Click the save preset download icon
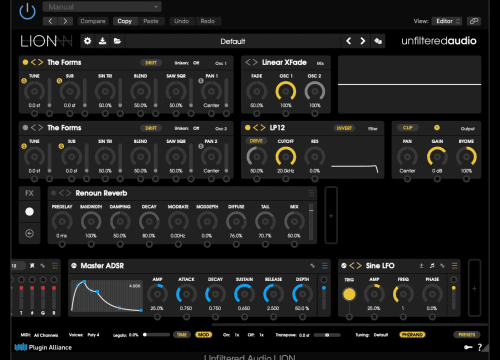 pyautogui.click(x=102, y=41)
